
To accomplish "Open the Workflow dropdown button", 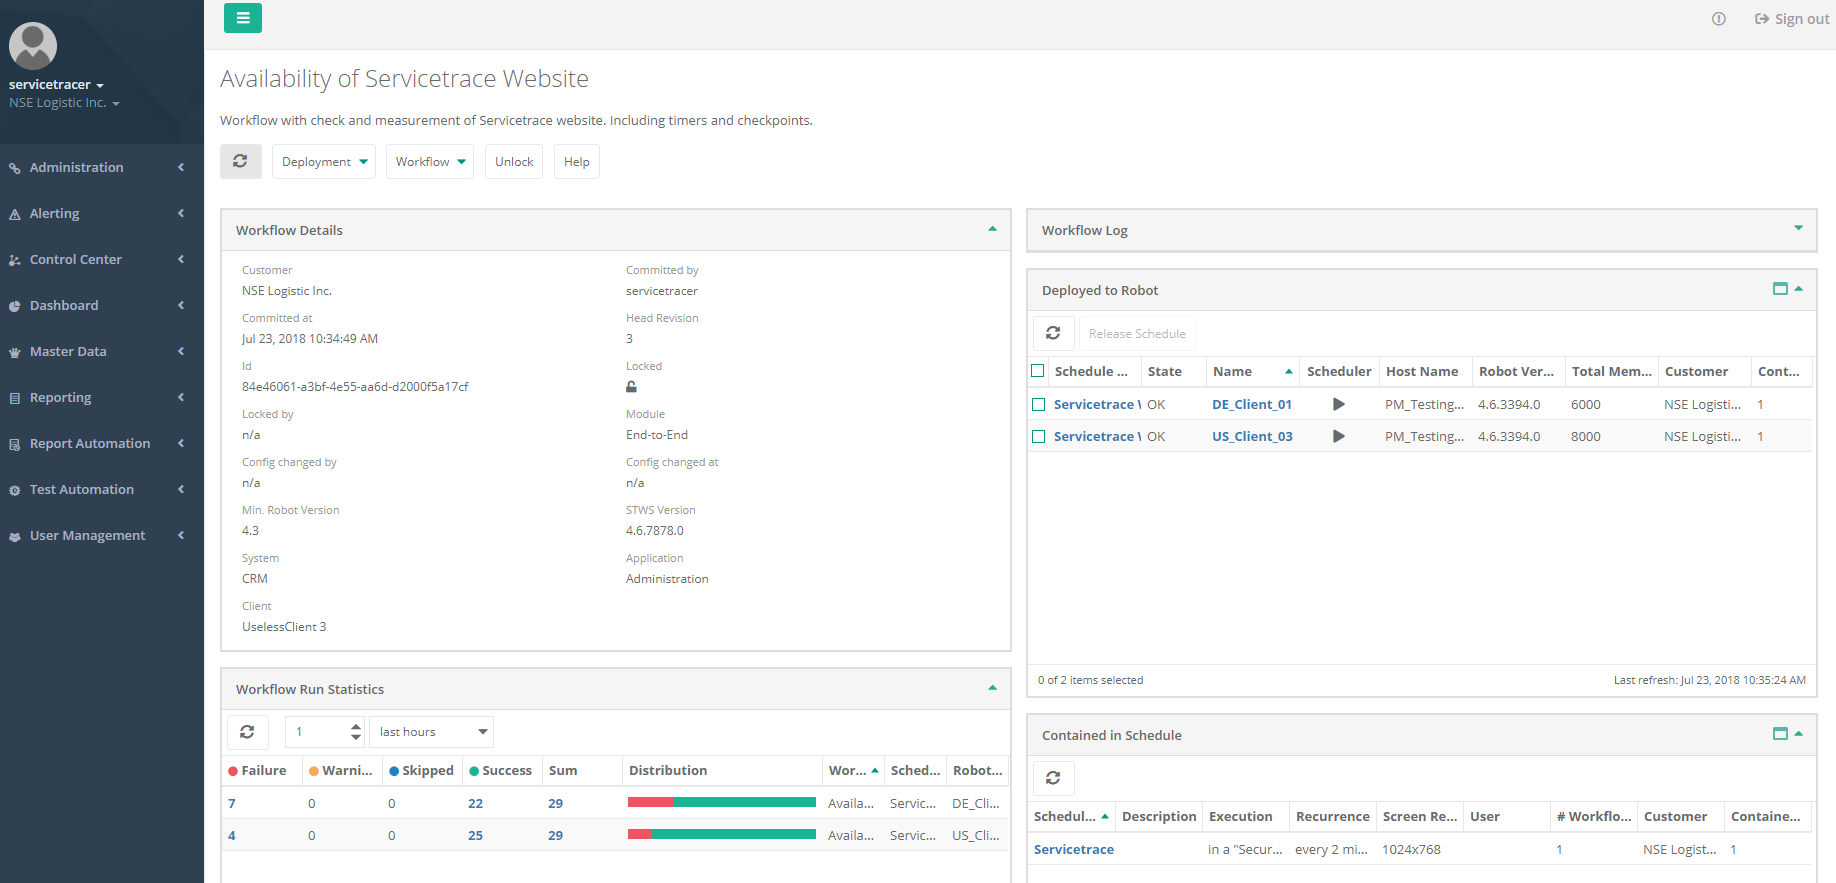I will (430, 161).
